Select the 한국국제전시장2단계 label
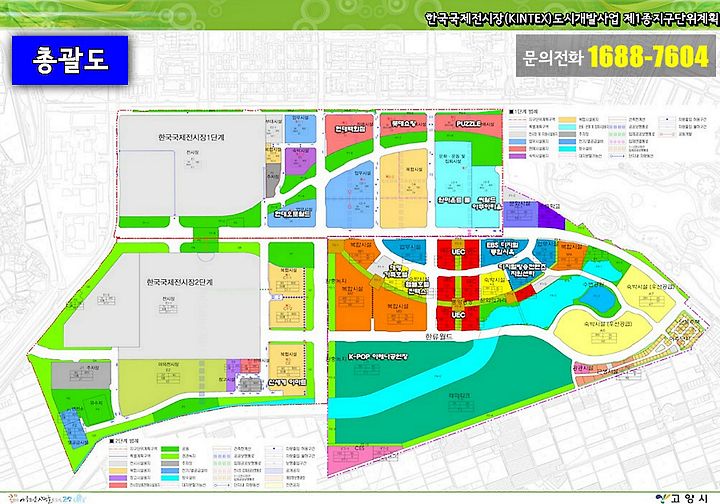This screenshot has width=720, height=504. [180, 282]
